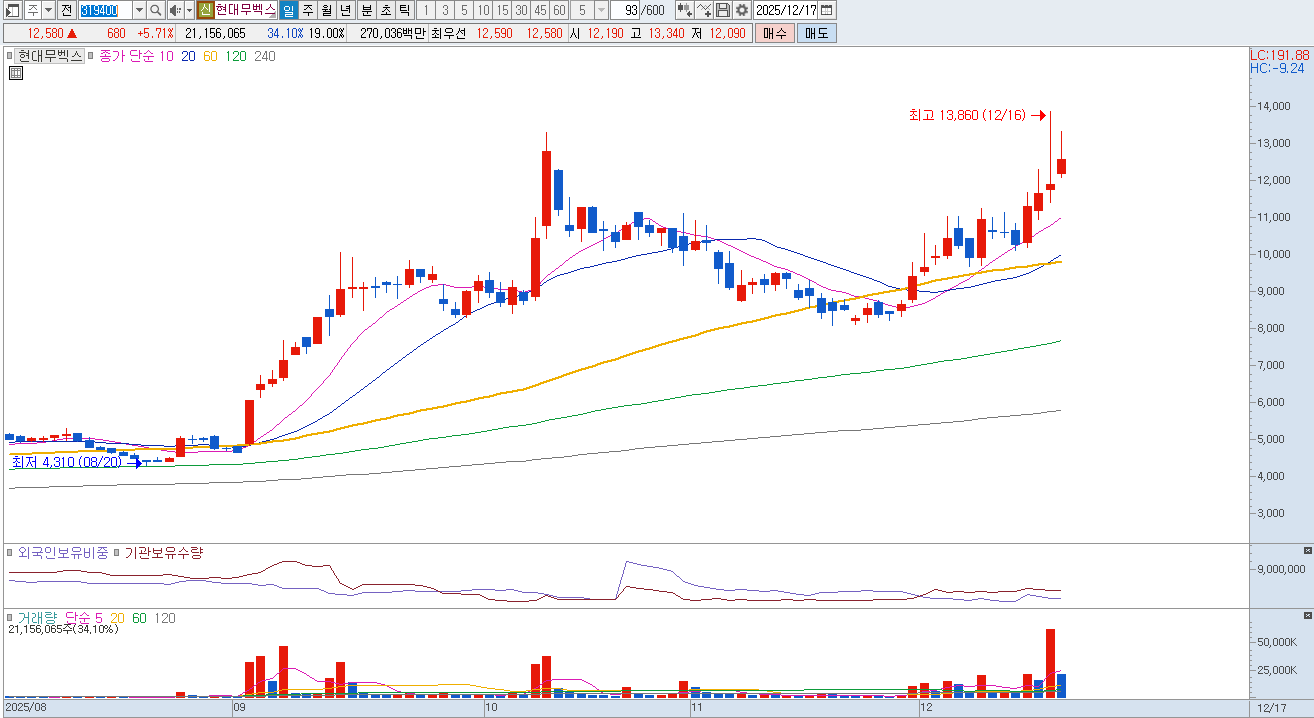Select the 분 (minute) chart period

366,10
